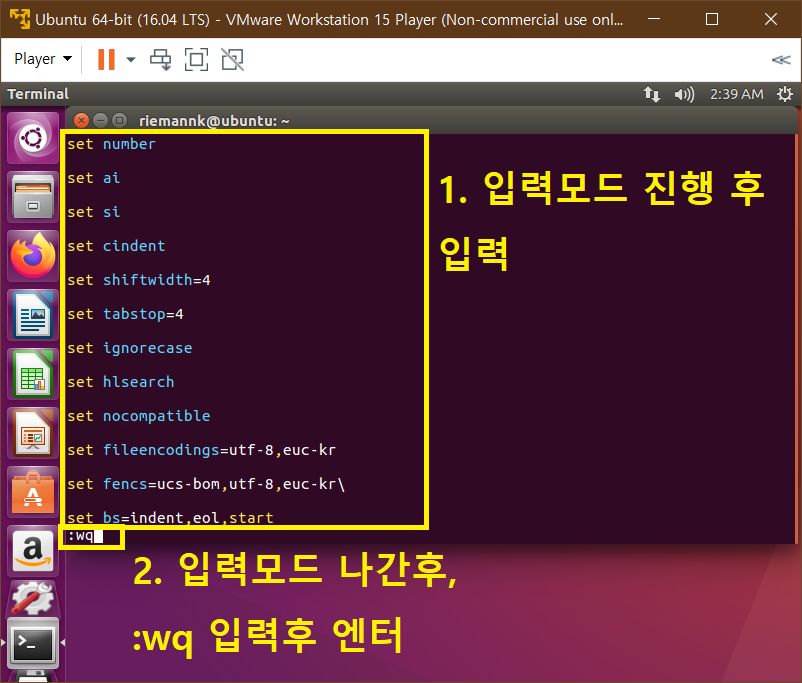Click the 'set nocompatible' line
Viewport: 802px width, 683px height.
coord(139,416)
